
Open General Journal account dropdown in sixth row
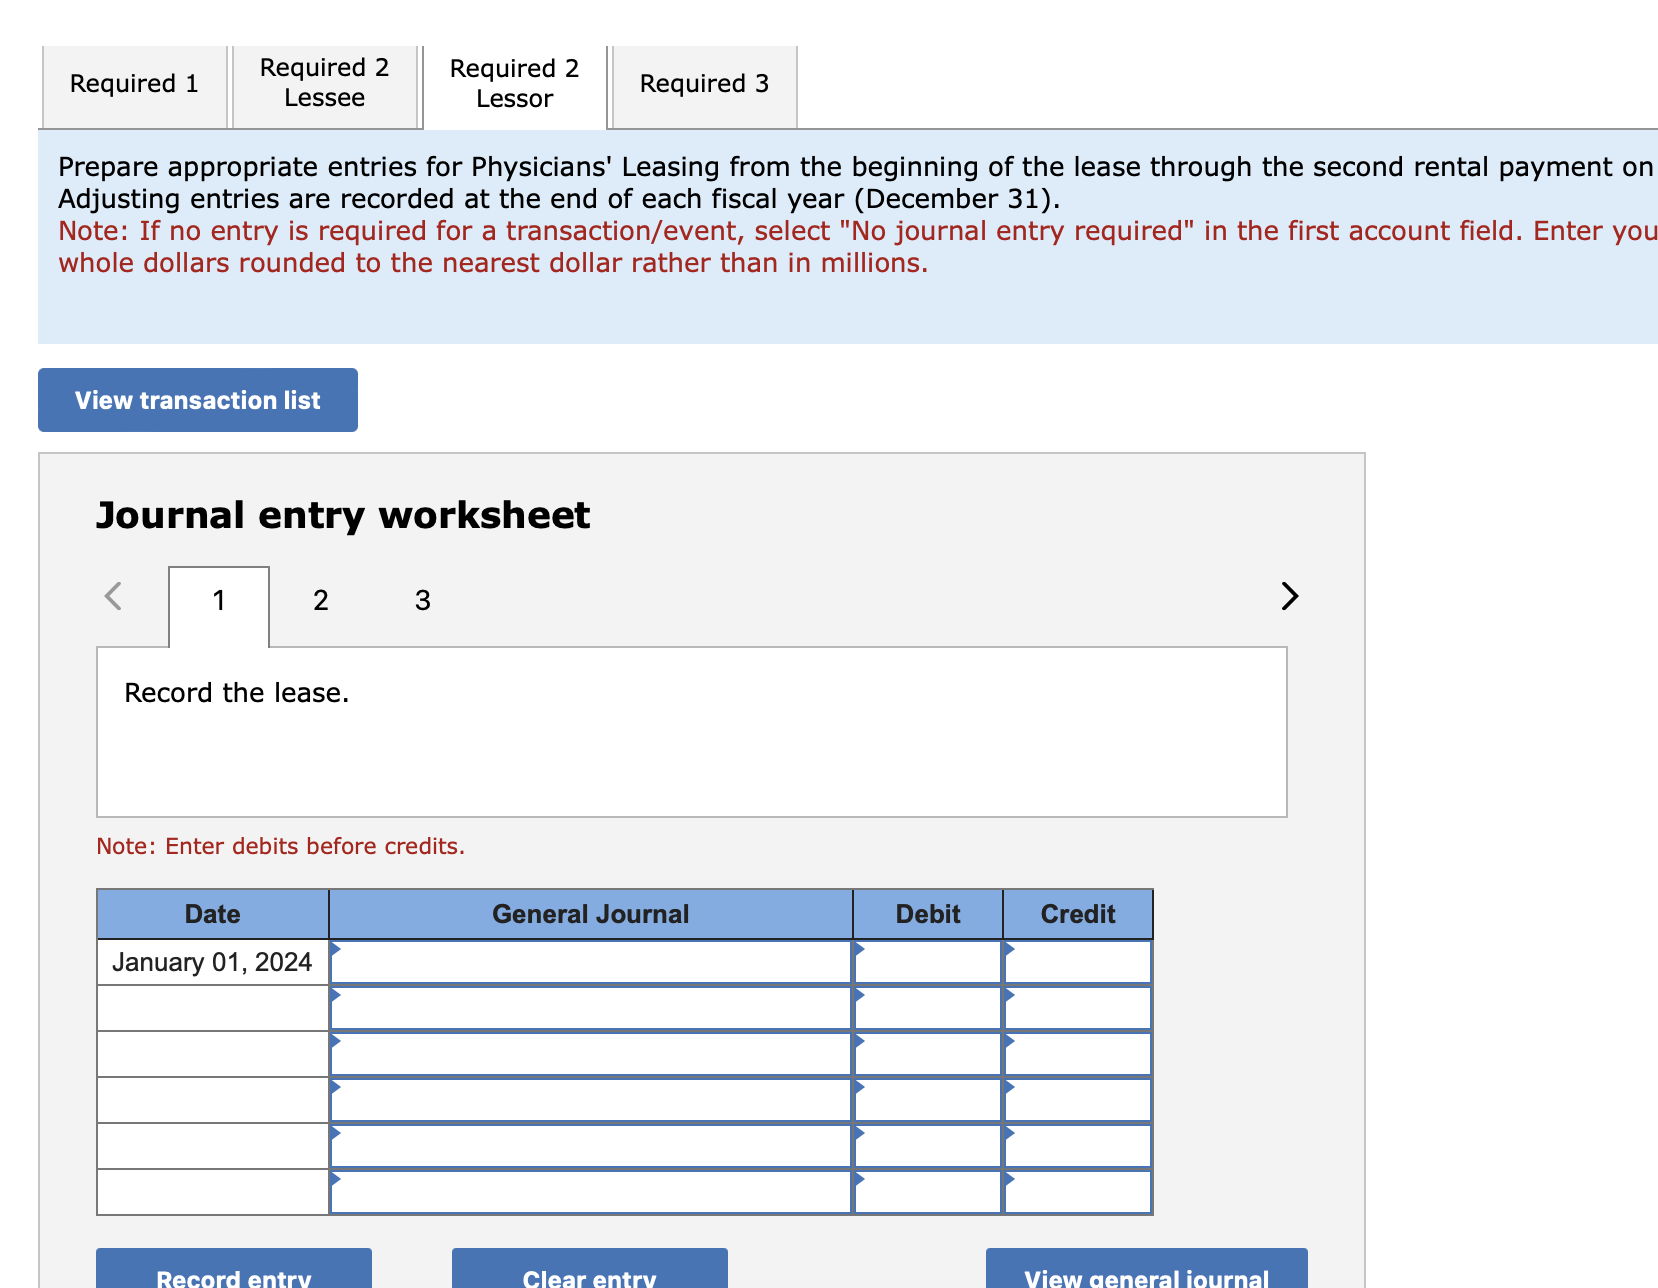tap(591, 1193)
